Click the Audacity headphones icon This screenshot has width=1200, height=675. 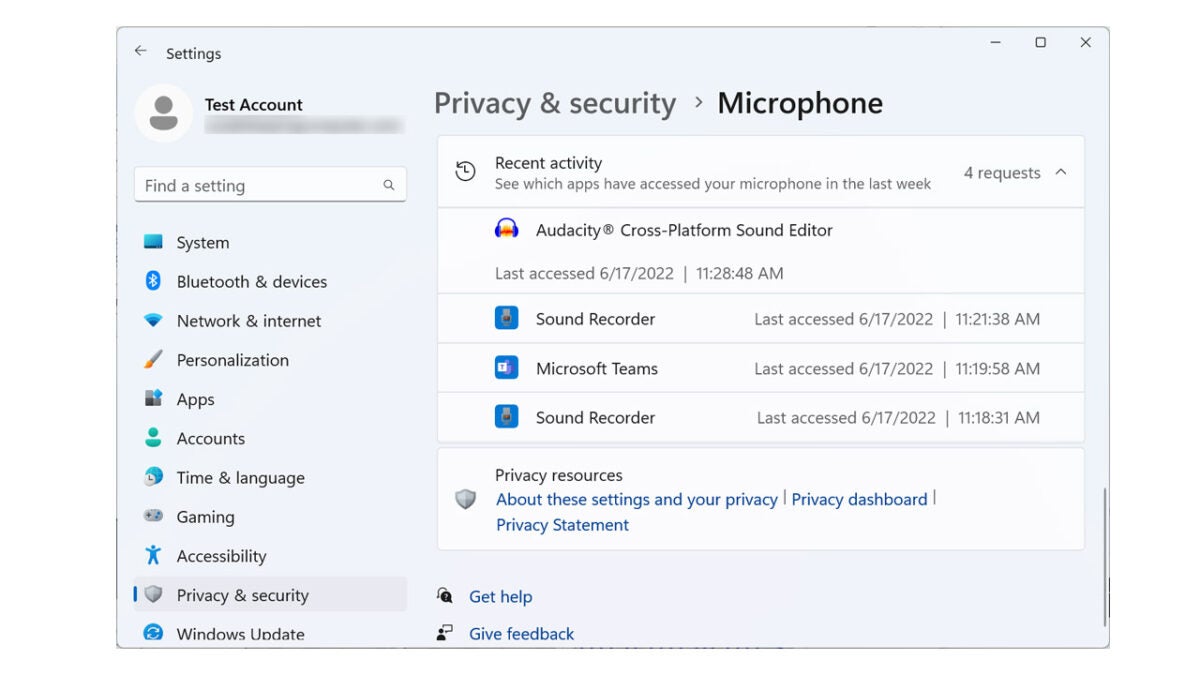point(507,229)
